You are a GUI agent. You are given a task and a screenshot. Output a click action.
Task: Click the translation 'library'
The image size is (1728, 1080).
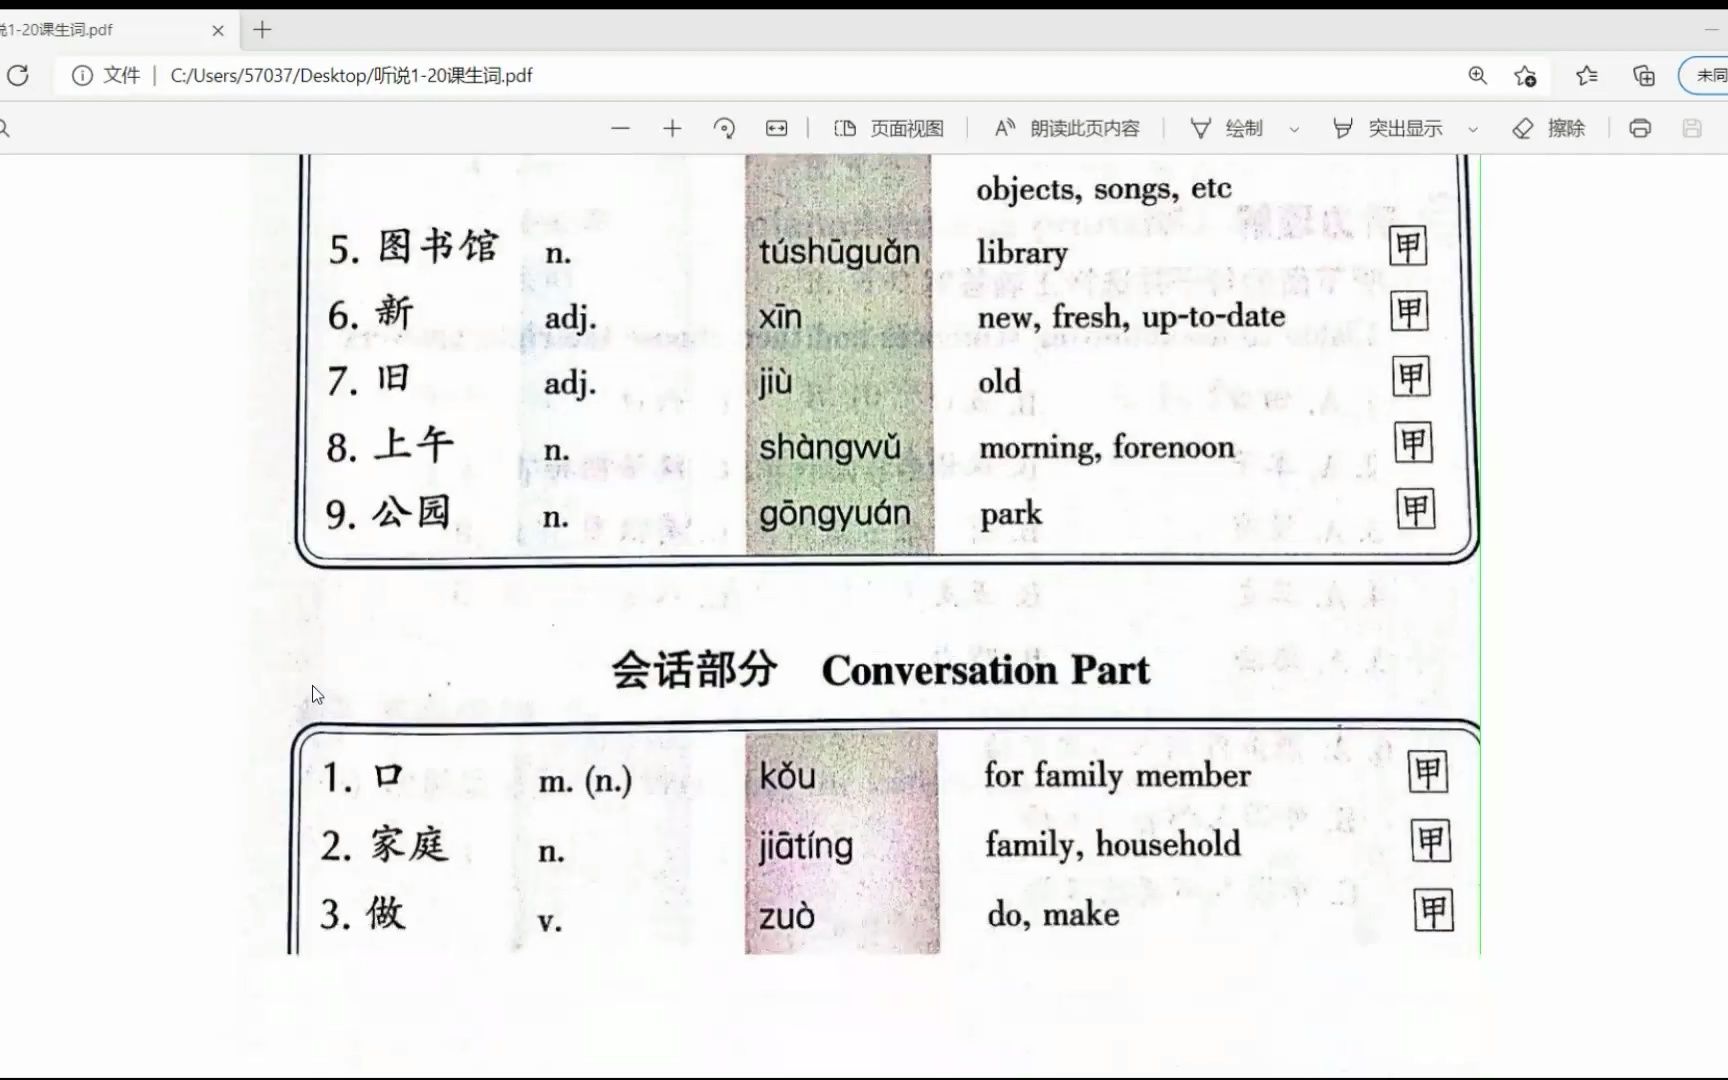click(x=1022, y=252)
